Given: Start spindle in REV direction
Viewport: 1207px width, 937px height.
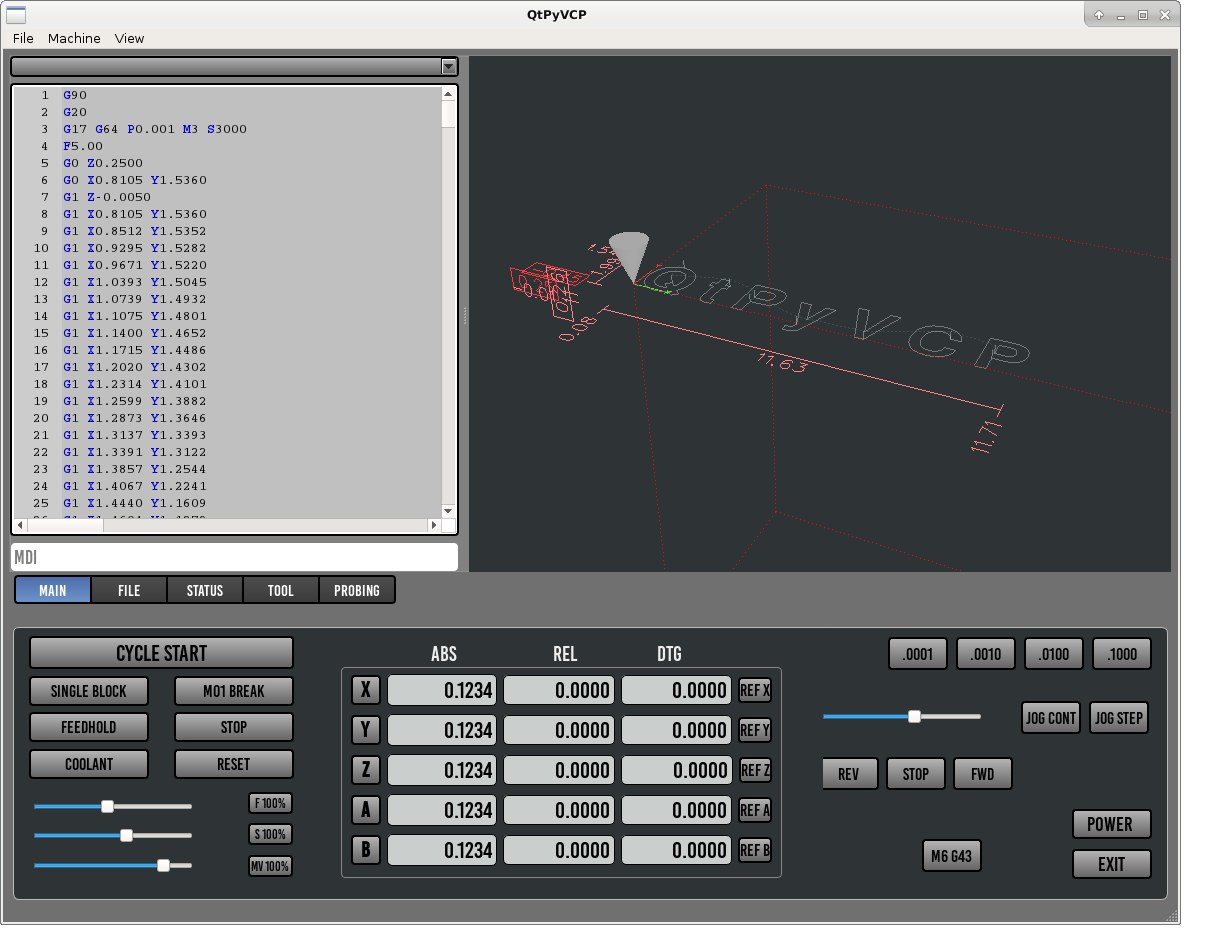Looking at the screenshot, I should (x=849, y=774).
